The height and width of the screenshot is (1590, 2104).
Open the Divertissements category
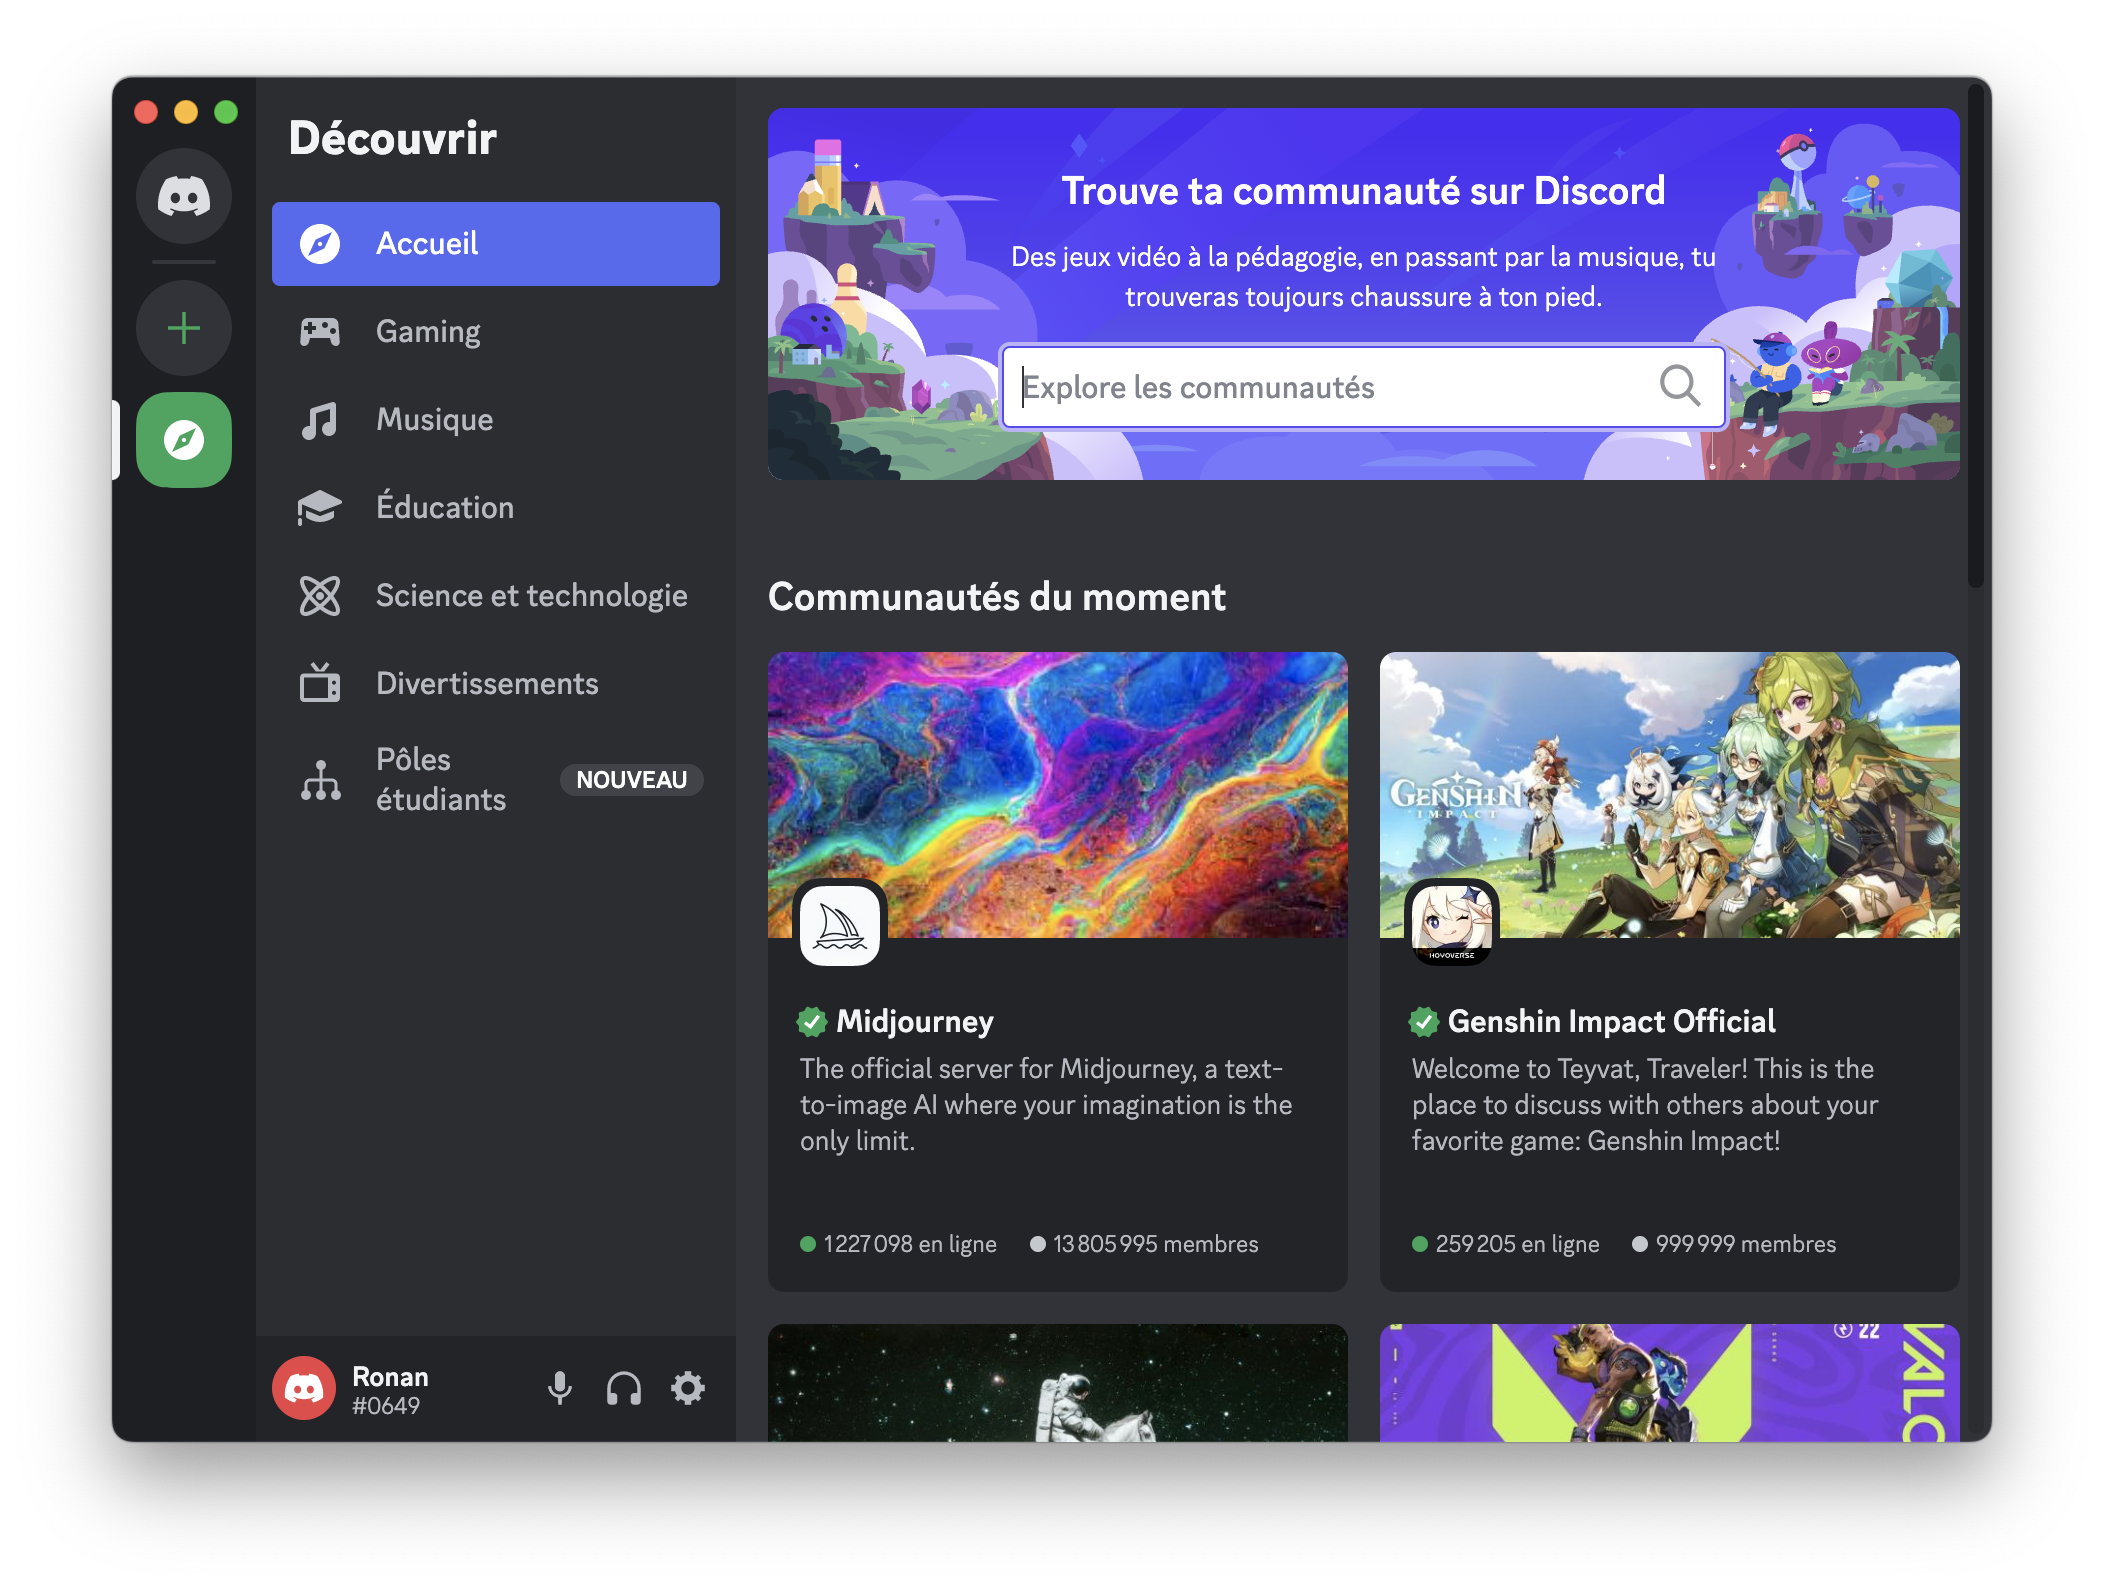pyautogui.click(x=496, y=684)
